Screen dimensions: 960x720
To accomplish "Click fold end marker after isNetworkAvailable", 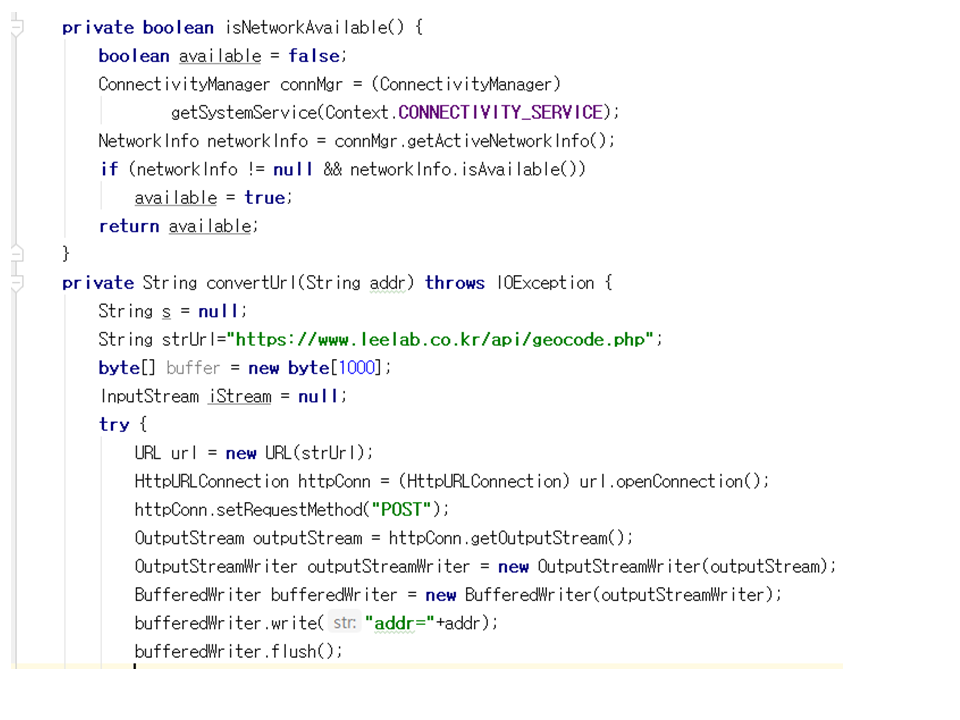I will [x=16, y=255].
